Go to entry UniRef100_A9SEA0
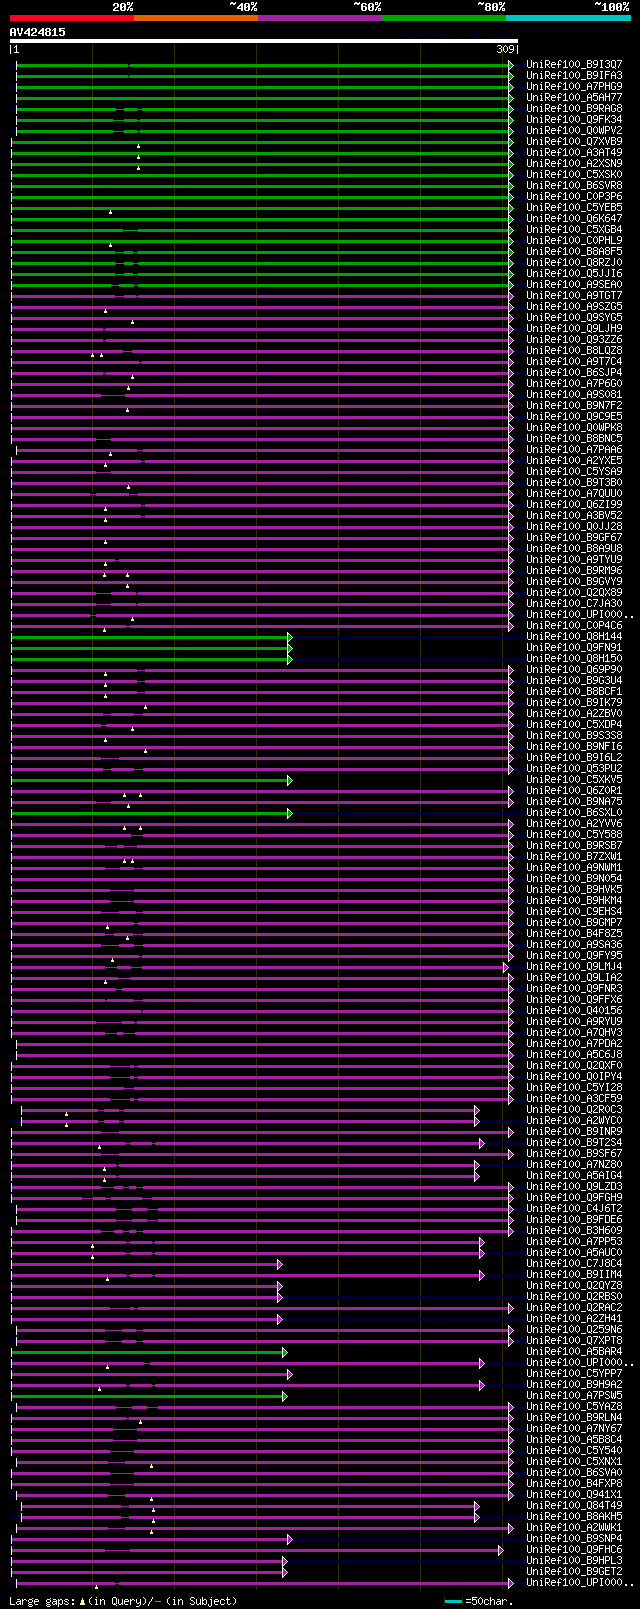This screenshot has height=1609, width=640. [x=574, y=285]
